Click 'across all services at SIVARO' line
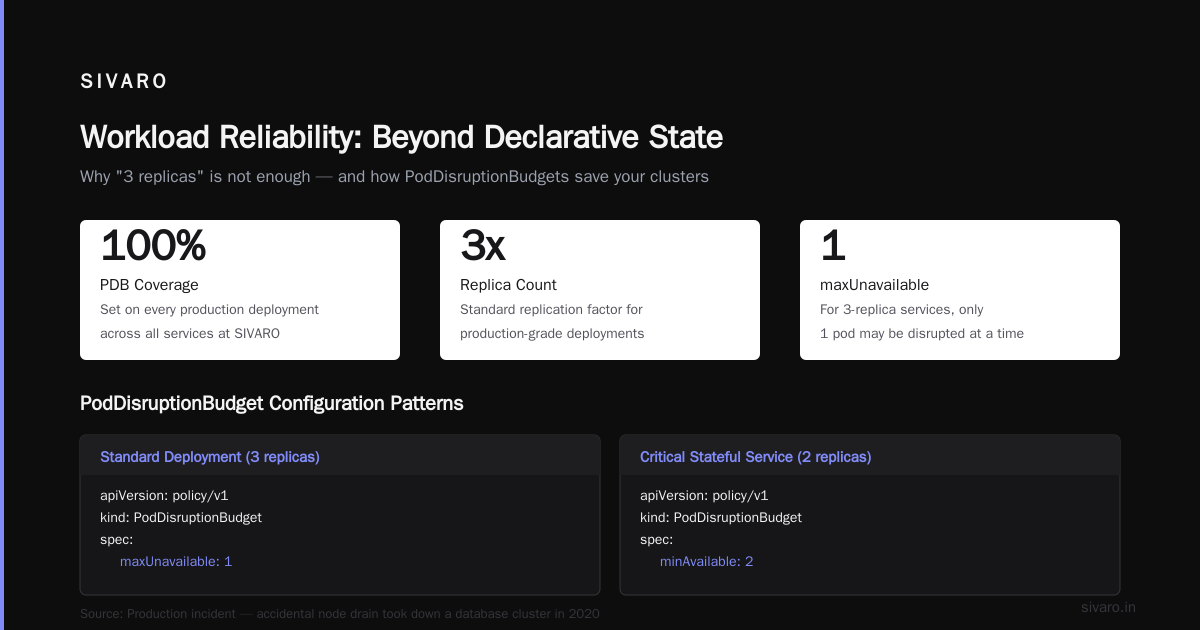Image resolution: width=1200 pixels, height=630 pixels. tap(190, 333)
